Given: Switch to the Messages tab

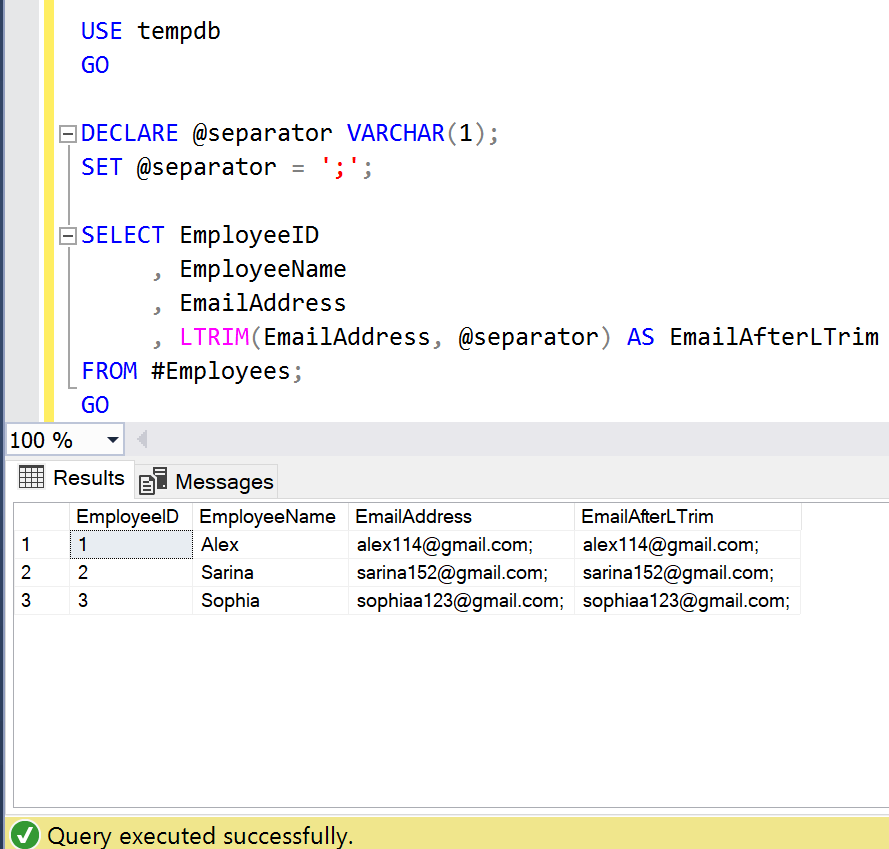Looking at the screenshot, I should 207,482.
